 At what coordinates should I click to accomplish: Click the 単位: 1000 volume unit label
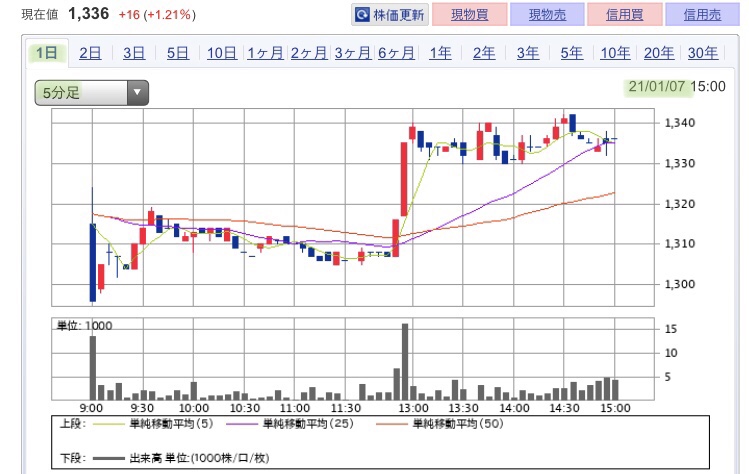[x=85, y=326]
